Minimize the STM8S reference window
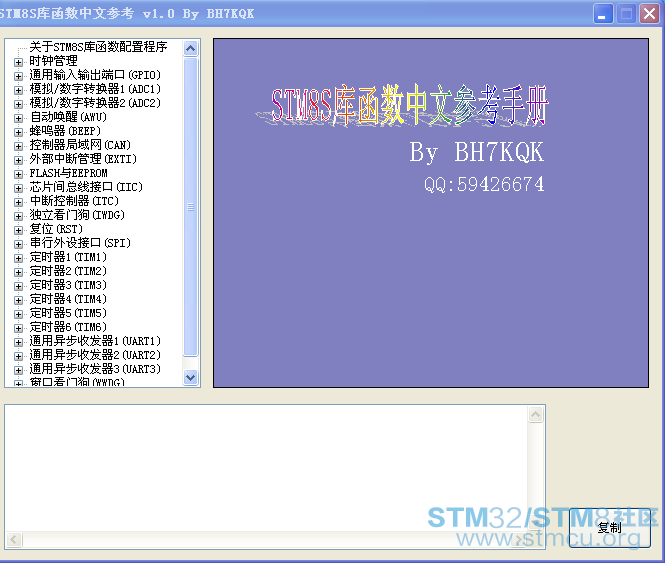 [x=603, y=14]
